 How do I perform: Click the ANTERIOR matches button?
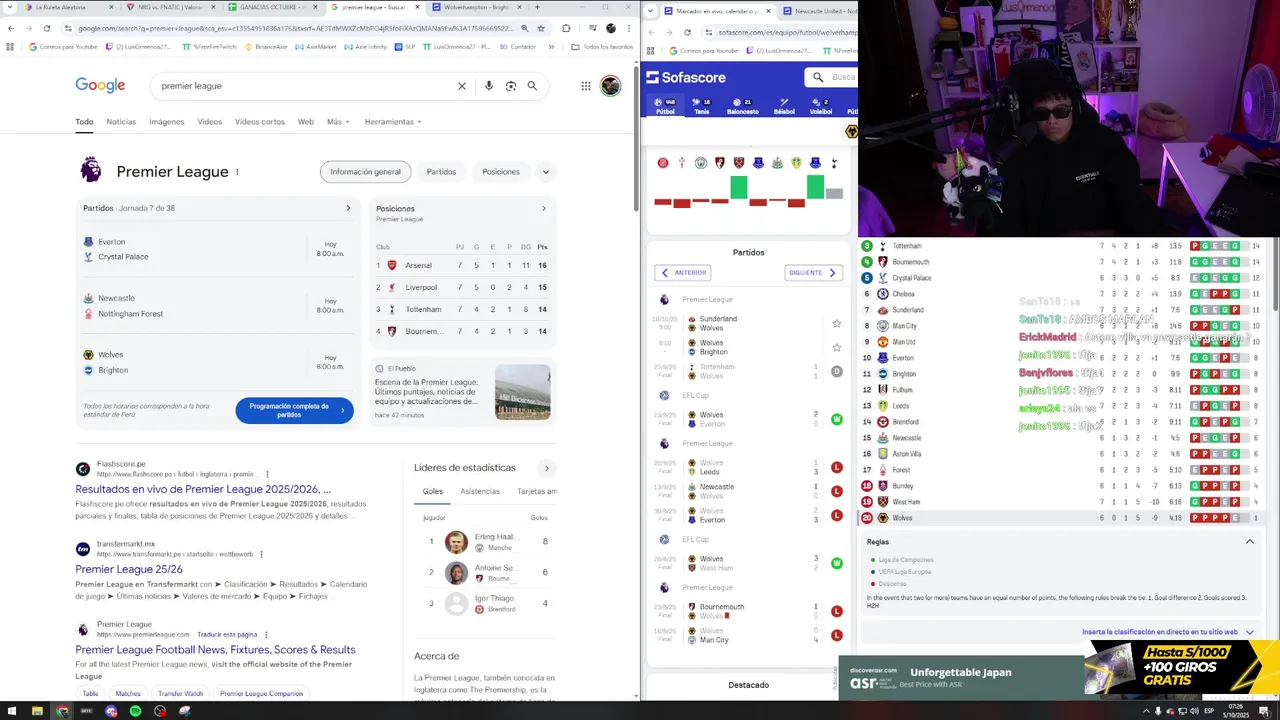point(683,272)
